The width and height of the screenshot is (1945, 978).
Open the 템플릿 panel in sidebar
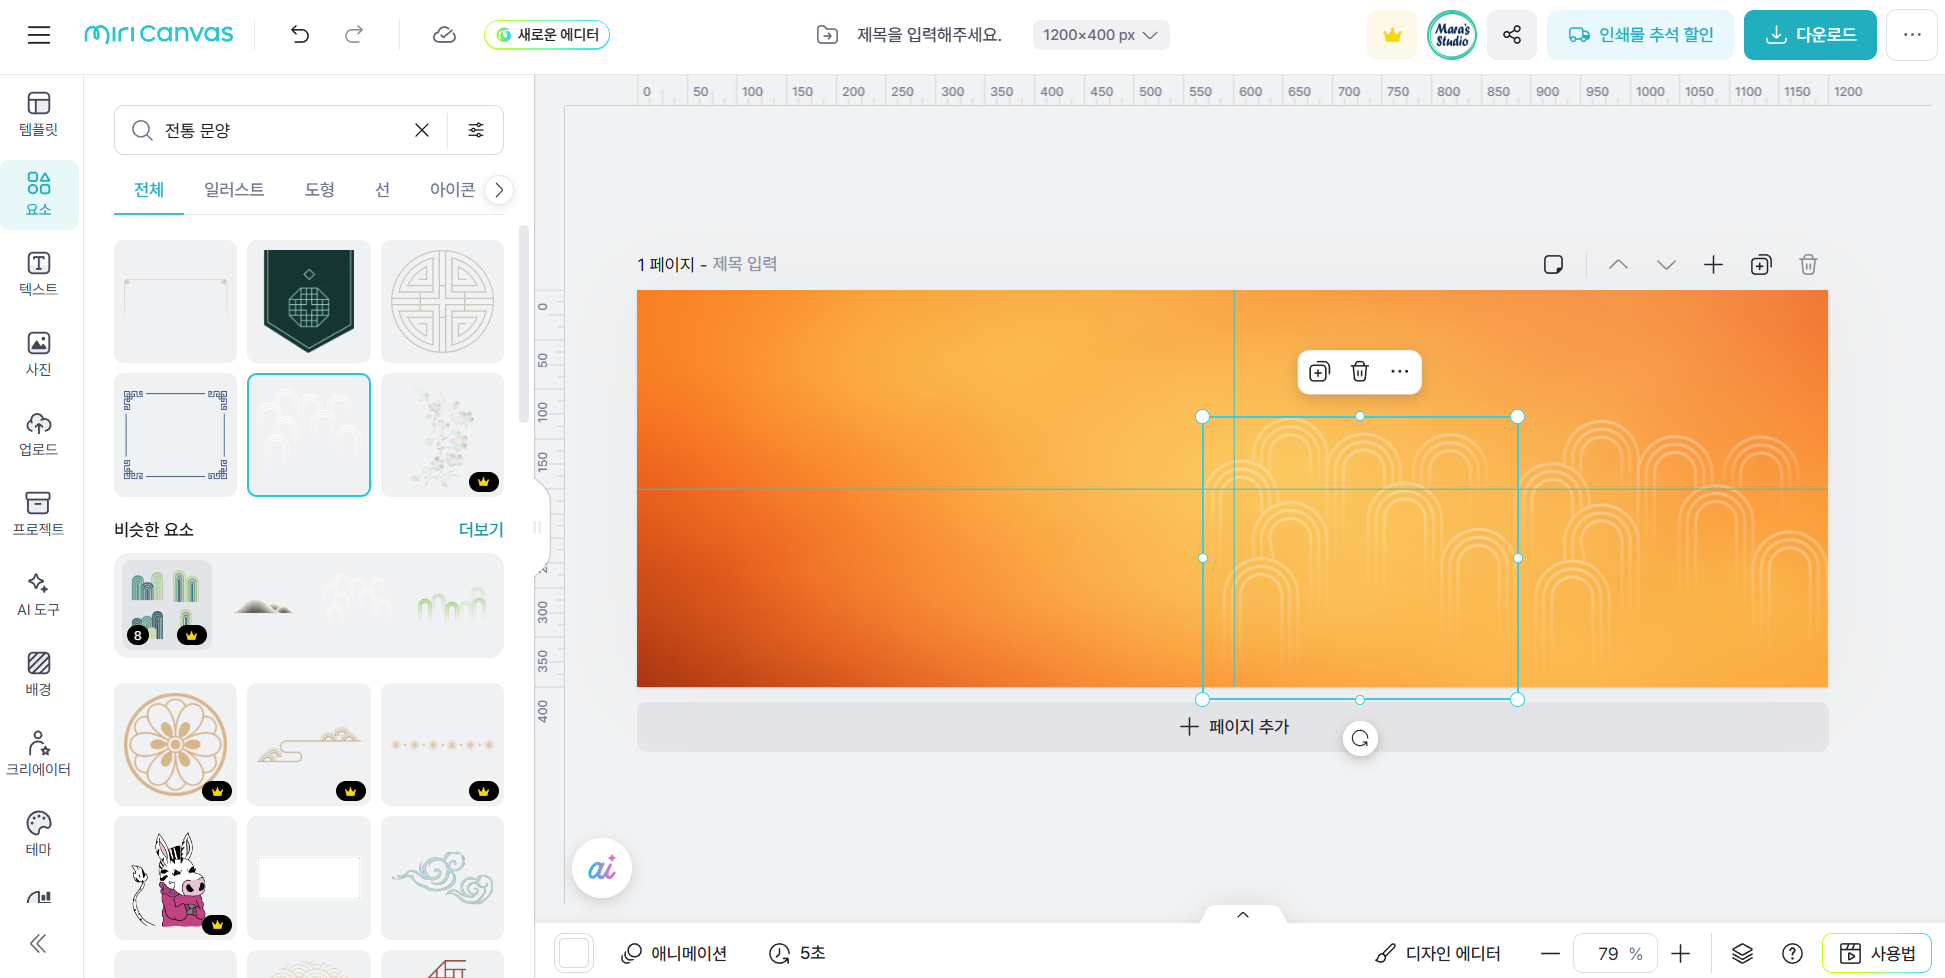[x=38, y=113]
